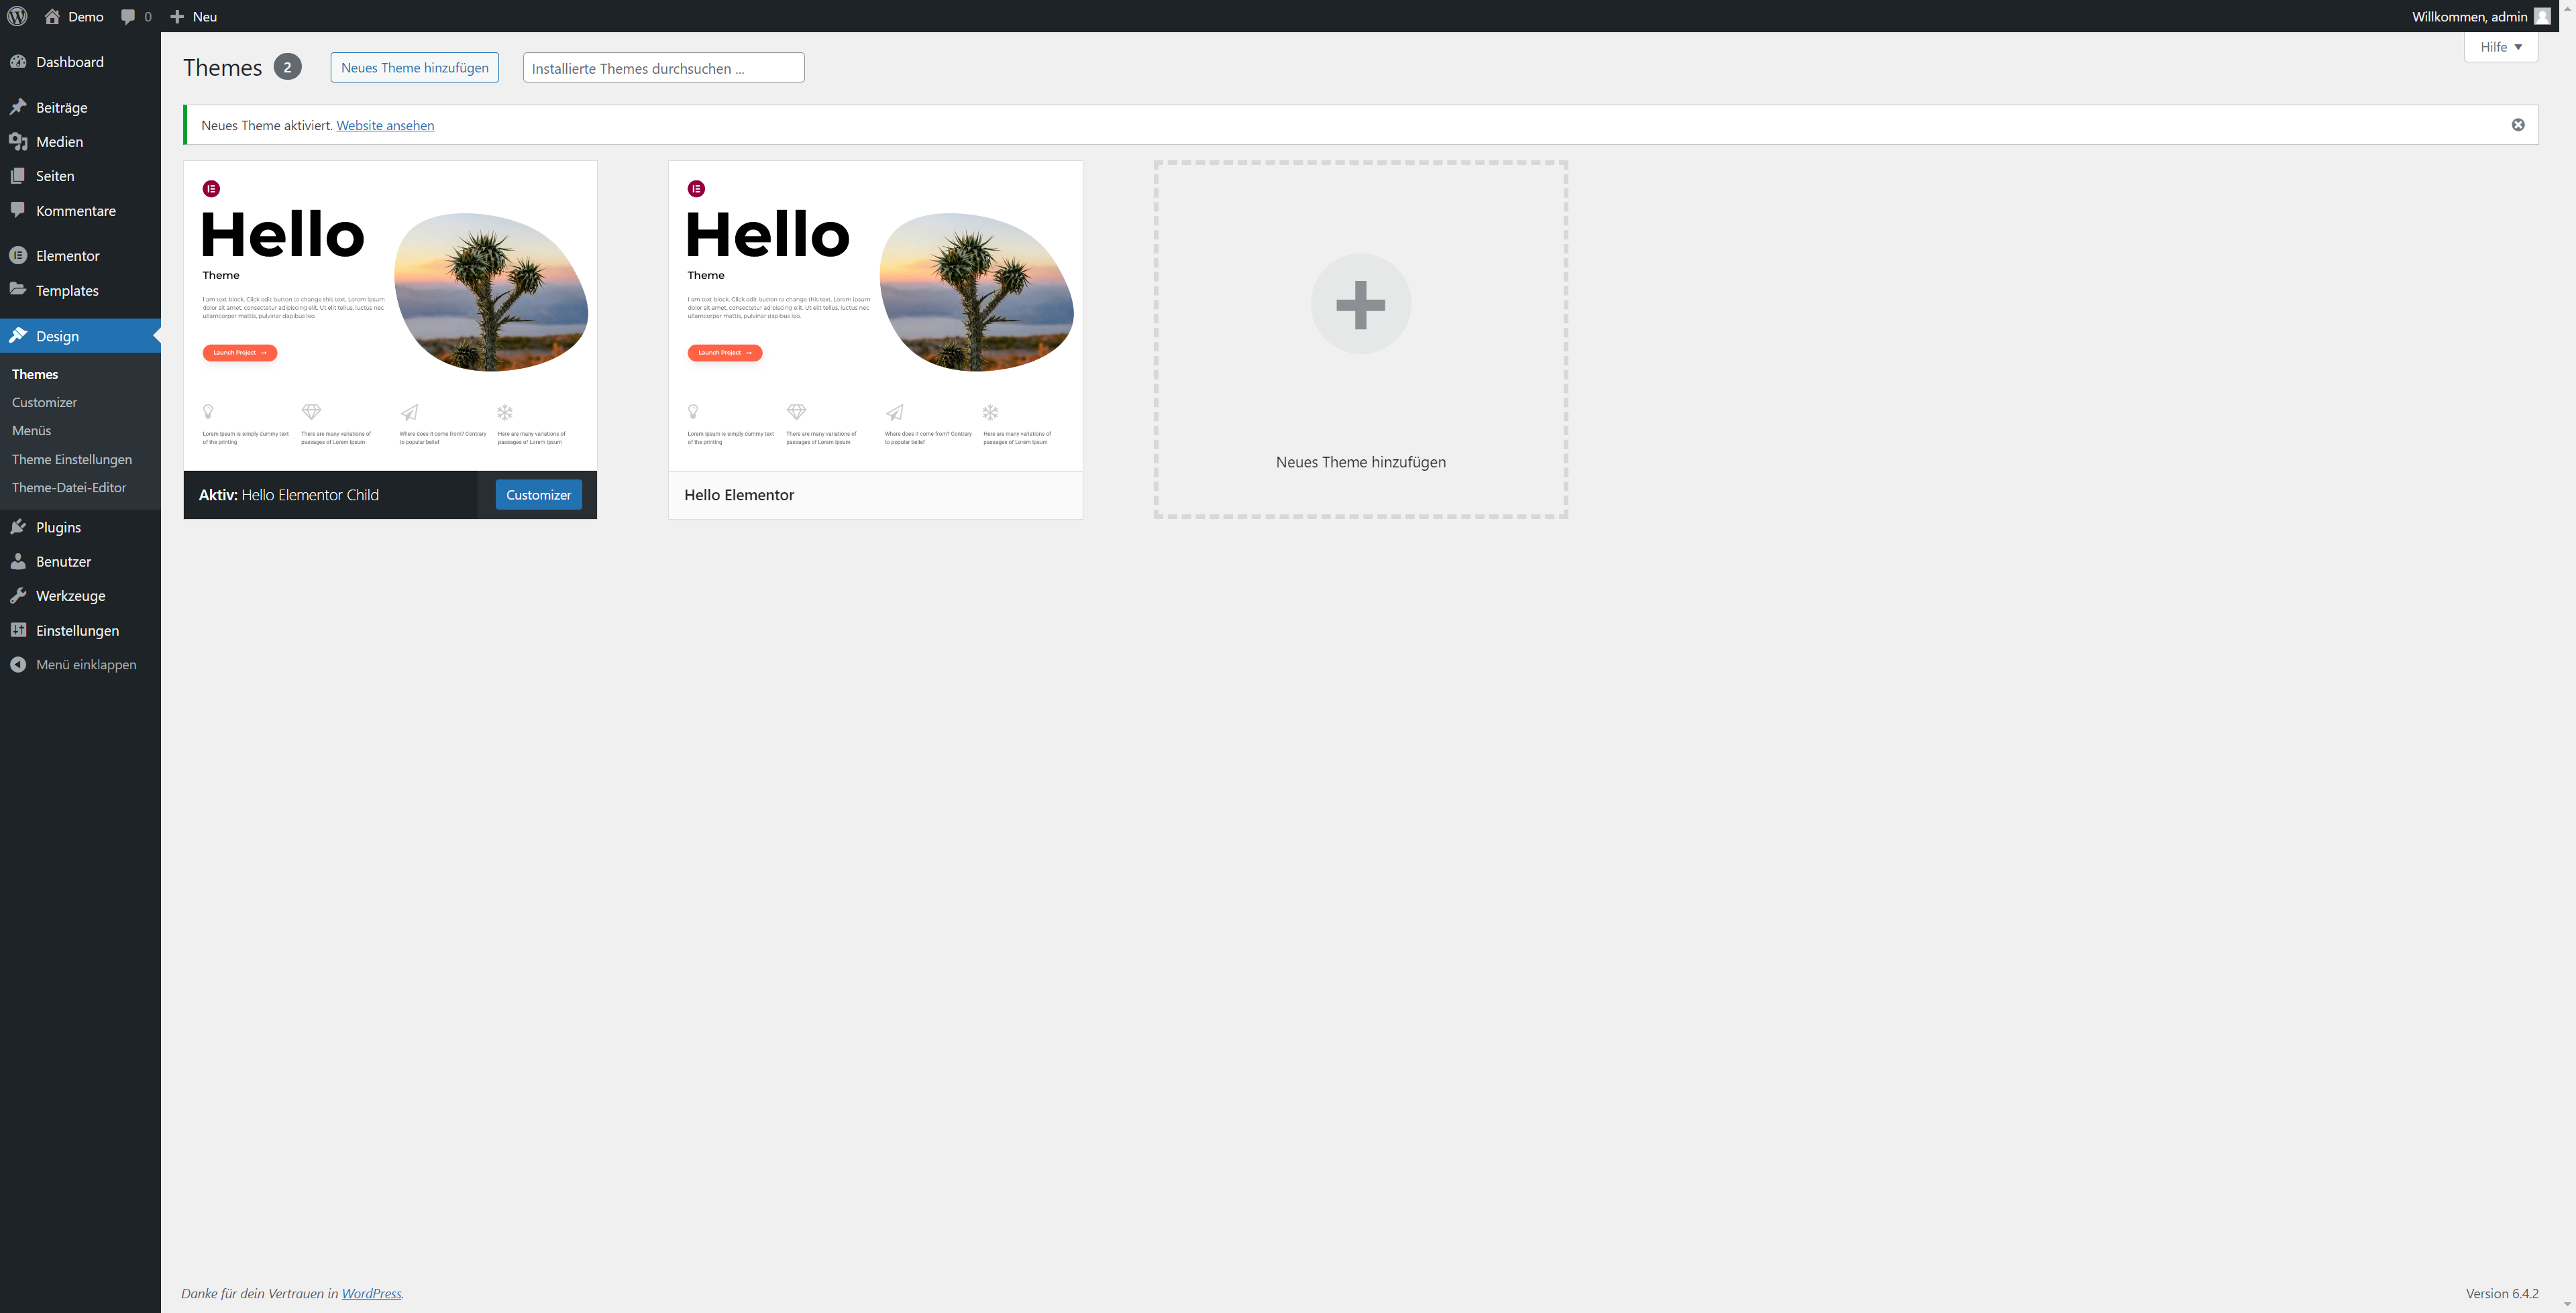Open comments bubble in admin bar
2576x1313 pixels.
[x=128, y=16]
